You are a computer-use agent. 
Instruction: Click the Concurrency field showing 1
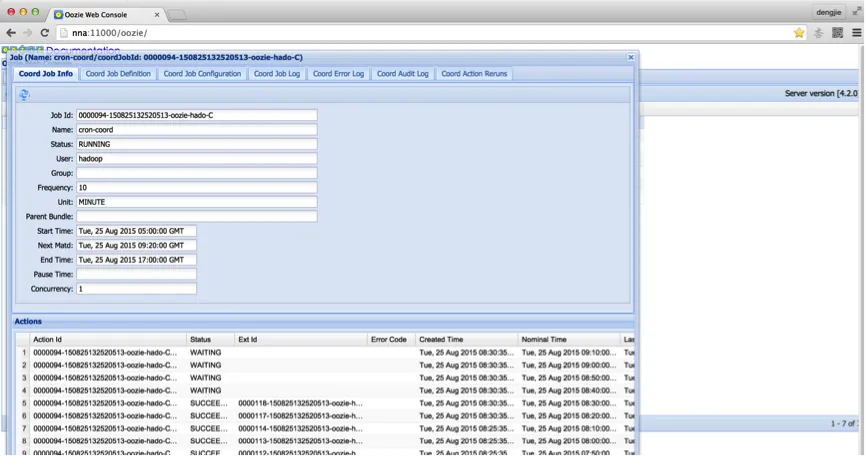[136, 289]
